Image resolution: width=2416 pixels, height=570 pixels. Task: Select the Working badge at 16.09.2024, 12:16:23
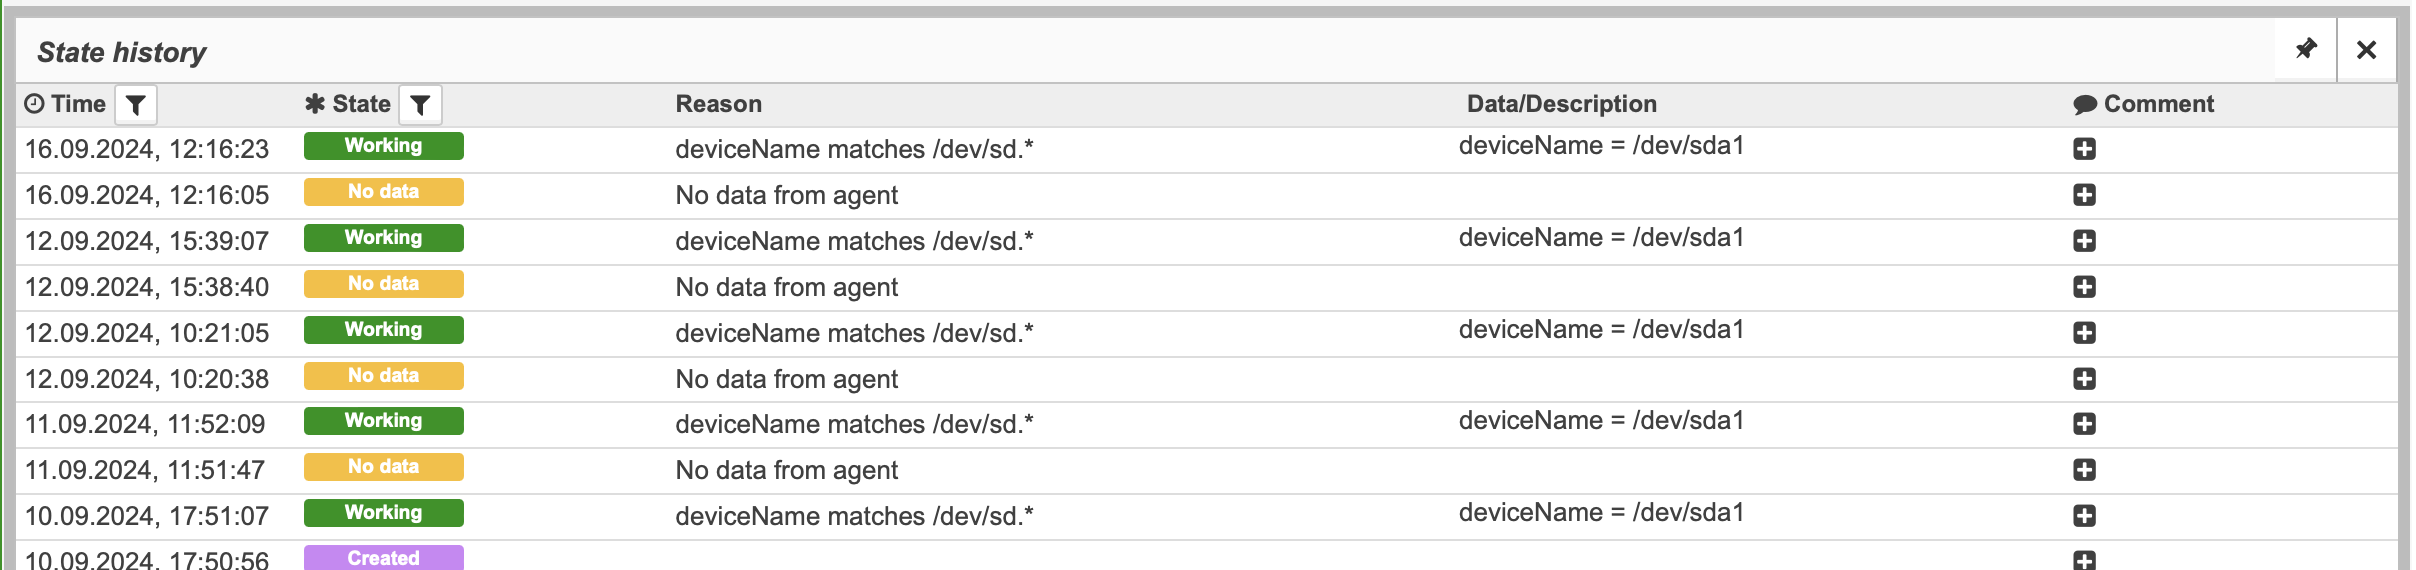[x=384, y=146]
